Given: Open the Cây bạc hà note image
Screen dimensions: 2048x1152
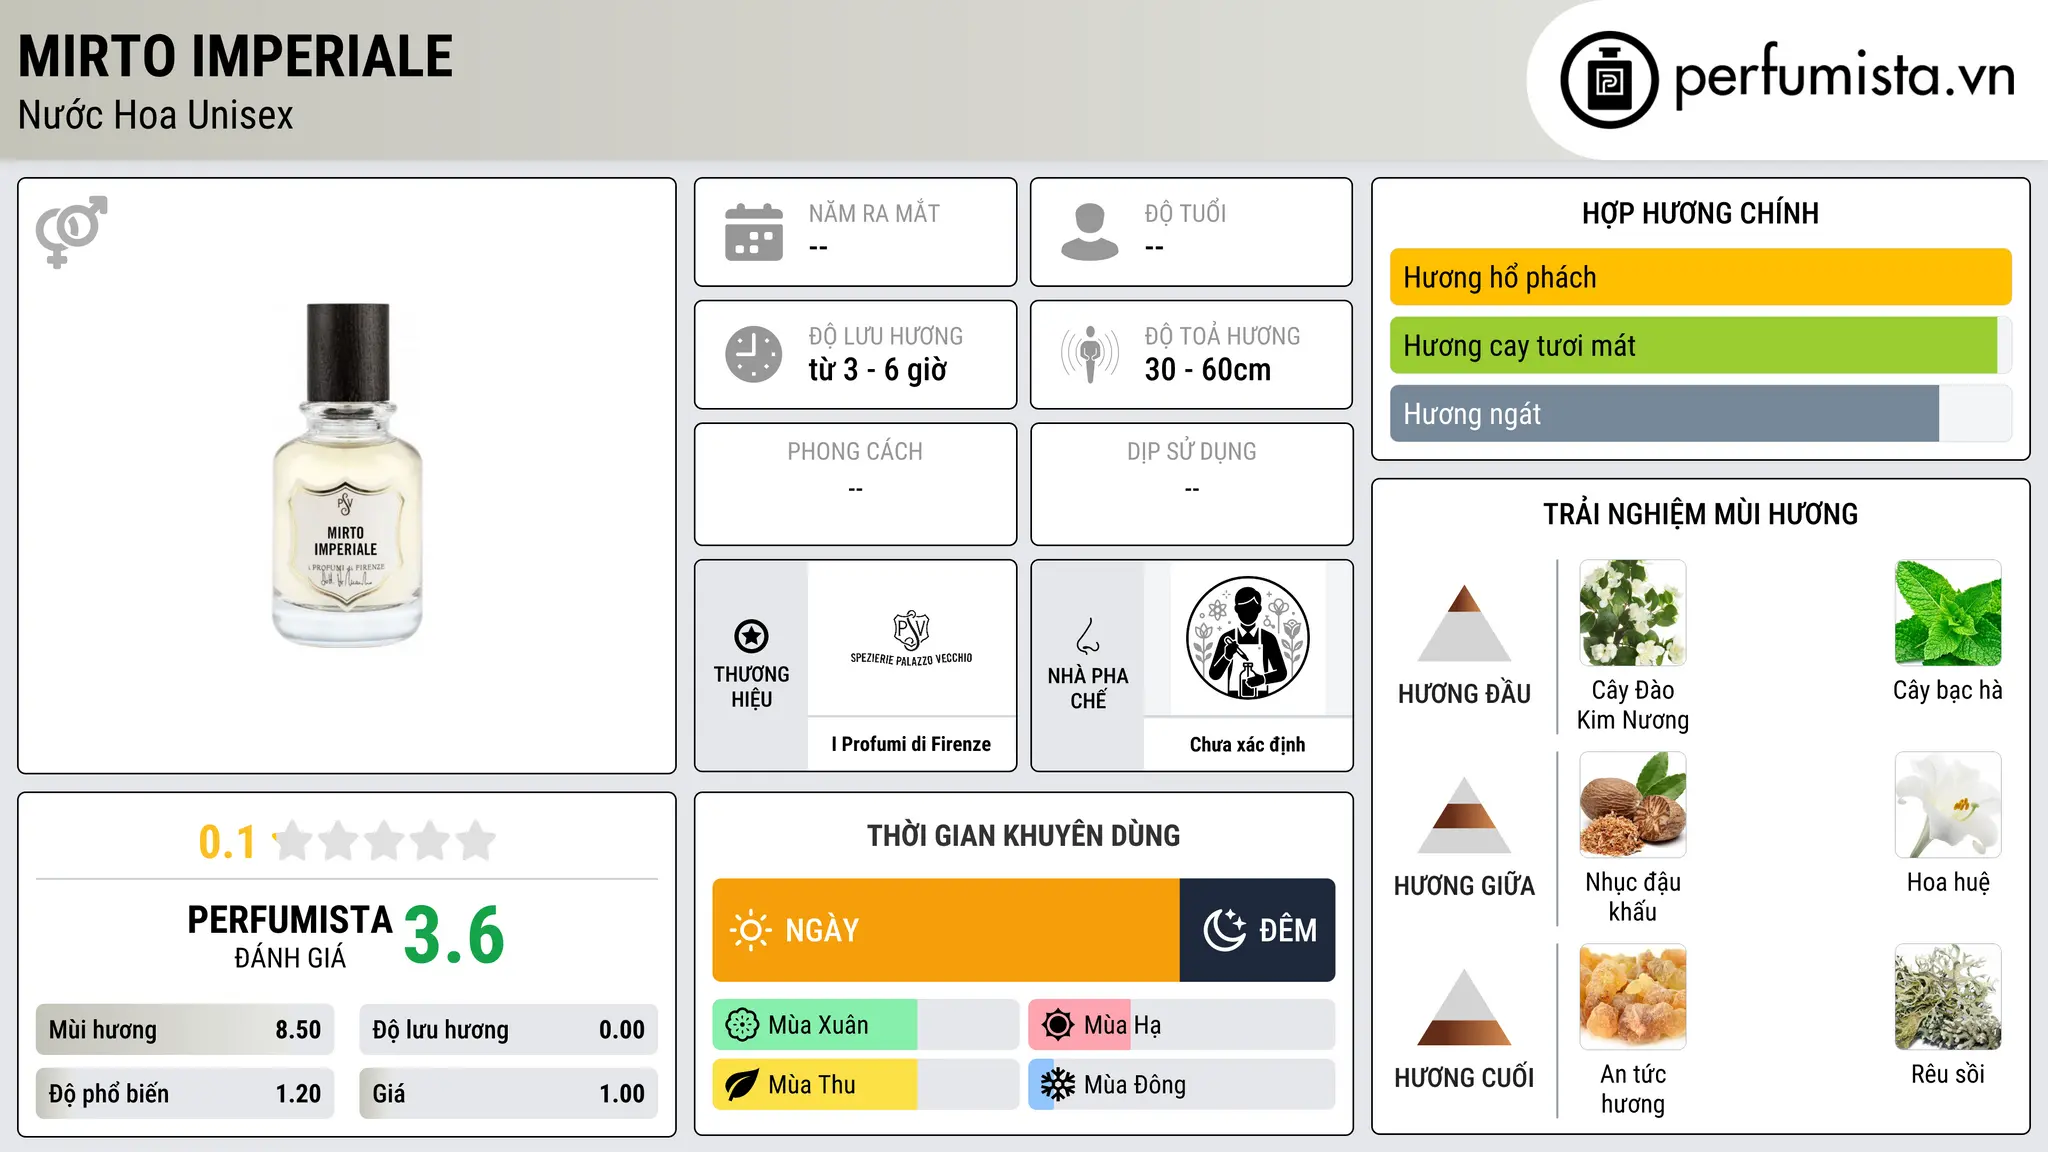Looking at the screenshot, I should point(1948,613).
